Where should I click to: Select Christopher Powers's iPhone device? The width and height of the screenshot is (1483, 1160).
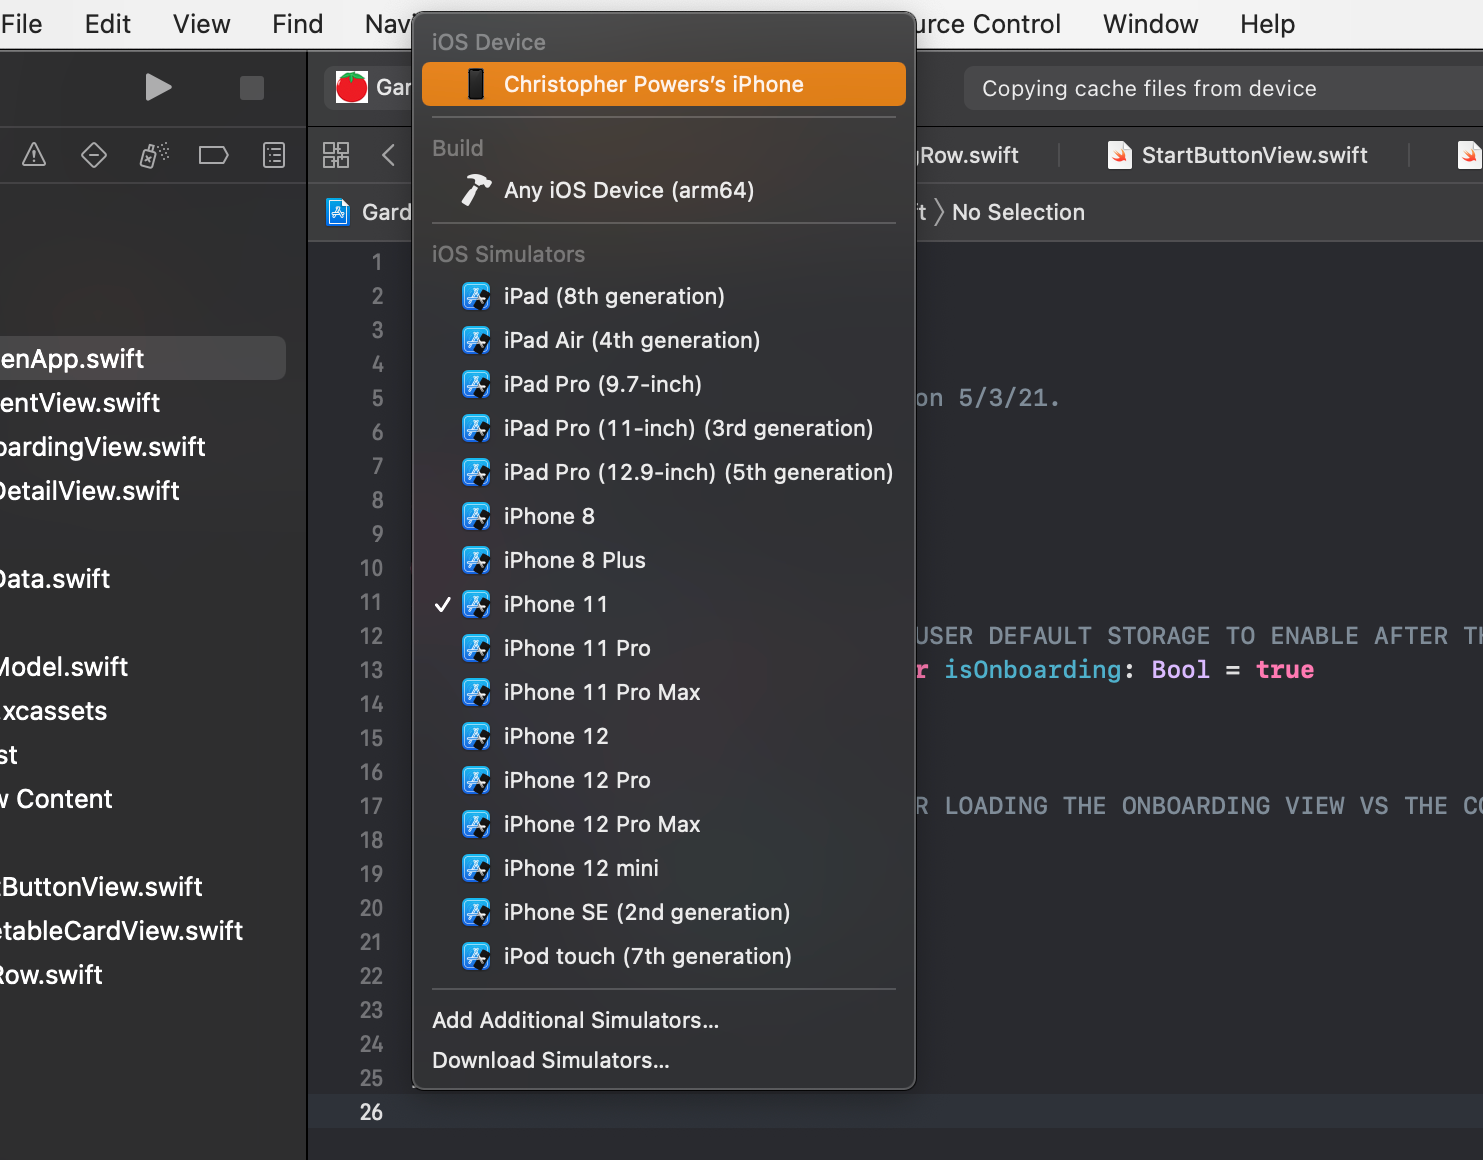pos(664,84)
